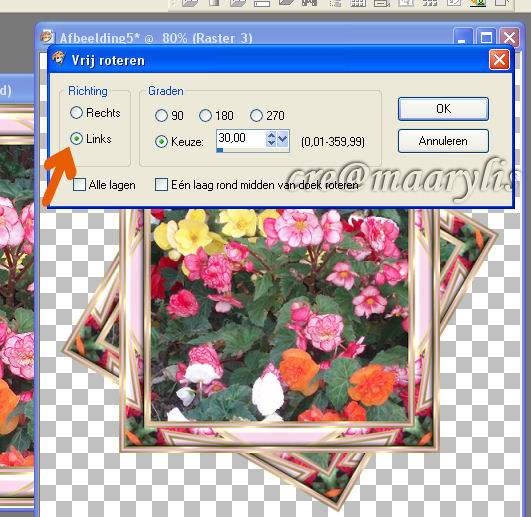Click the slider bar beneath the degrees field
This screenshot has height=517, width=531.
(253, 150)
